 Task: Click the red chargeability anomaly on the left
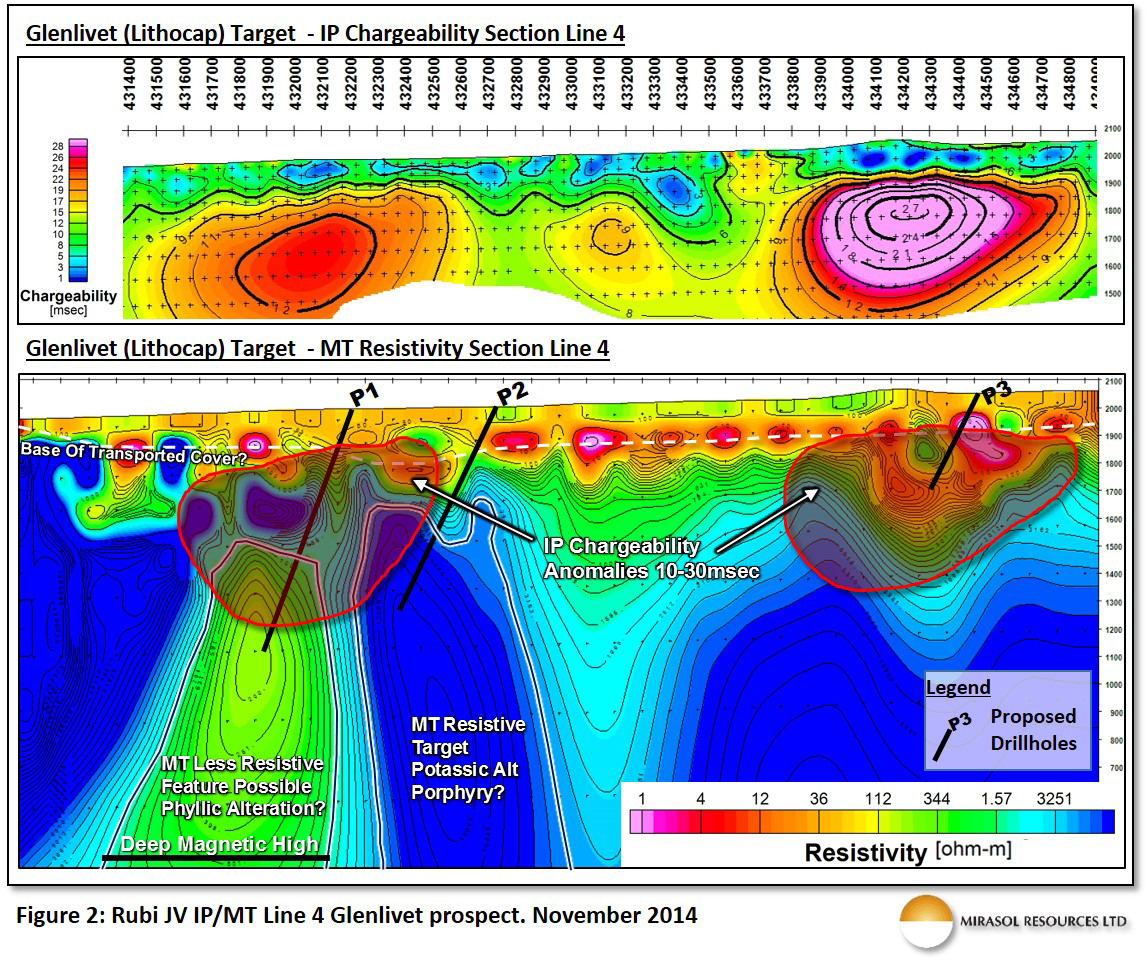307,257
